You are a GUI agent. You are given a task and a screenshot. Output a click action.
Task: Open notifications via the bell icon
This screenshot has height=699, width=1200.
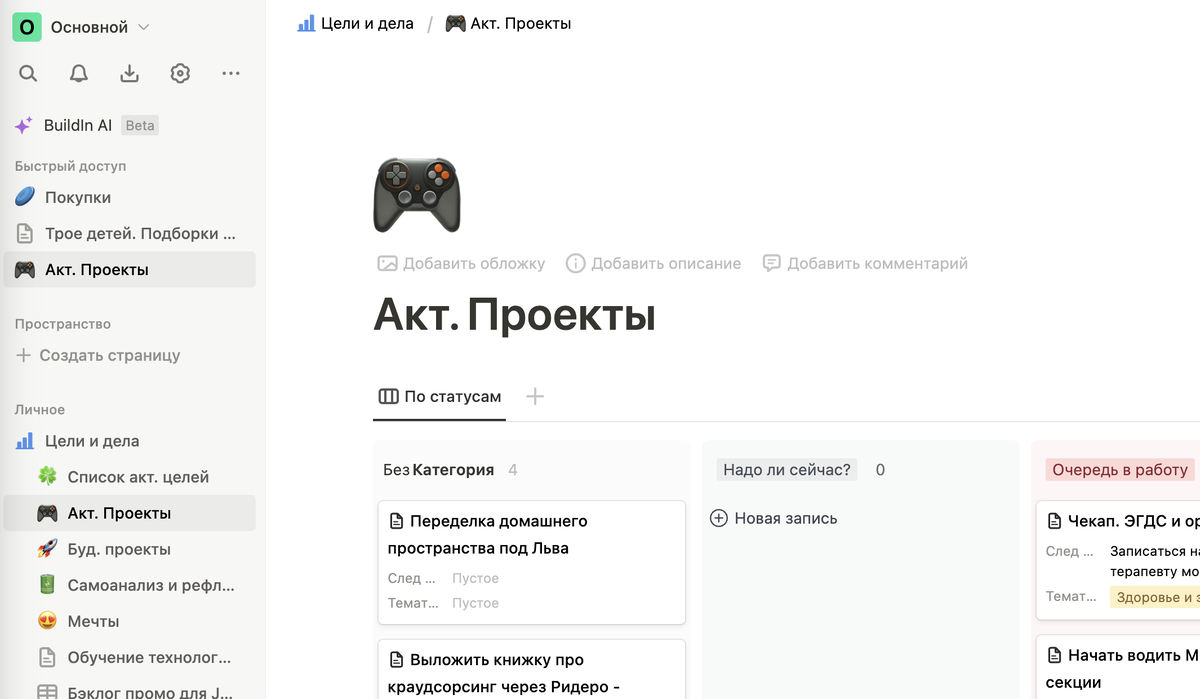[x=78, y=72]
